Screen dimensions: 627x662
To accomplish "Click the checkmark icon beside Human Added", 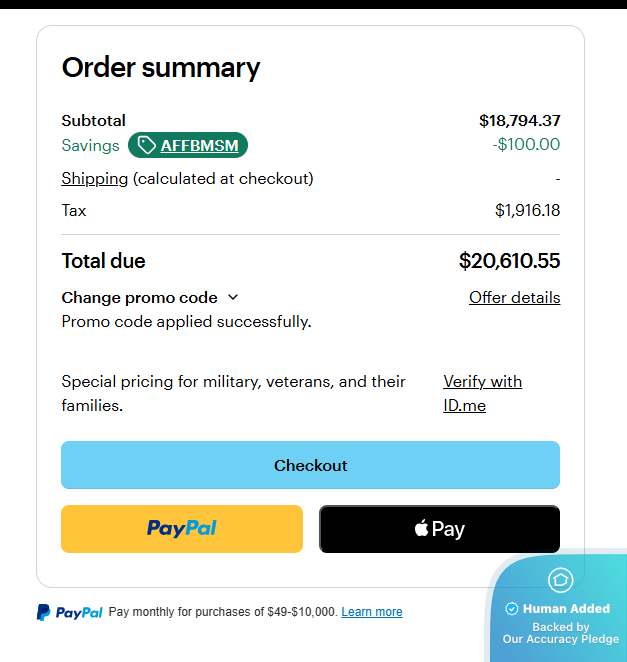I will [512, 608].
